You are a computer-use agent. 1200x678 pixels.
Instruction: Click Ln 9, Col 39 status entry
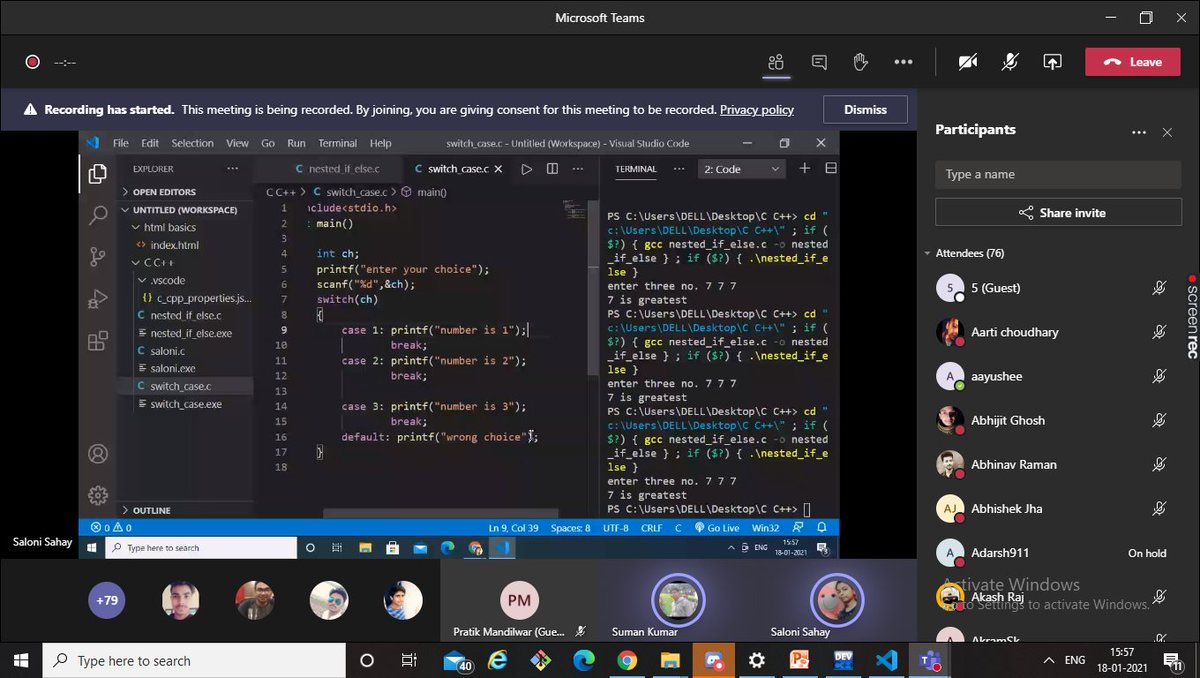pyautogui.click(x=515, y=528)
